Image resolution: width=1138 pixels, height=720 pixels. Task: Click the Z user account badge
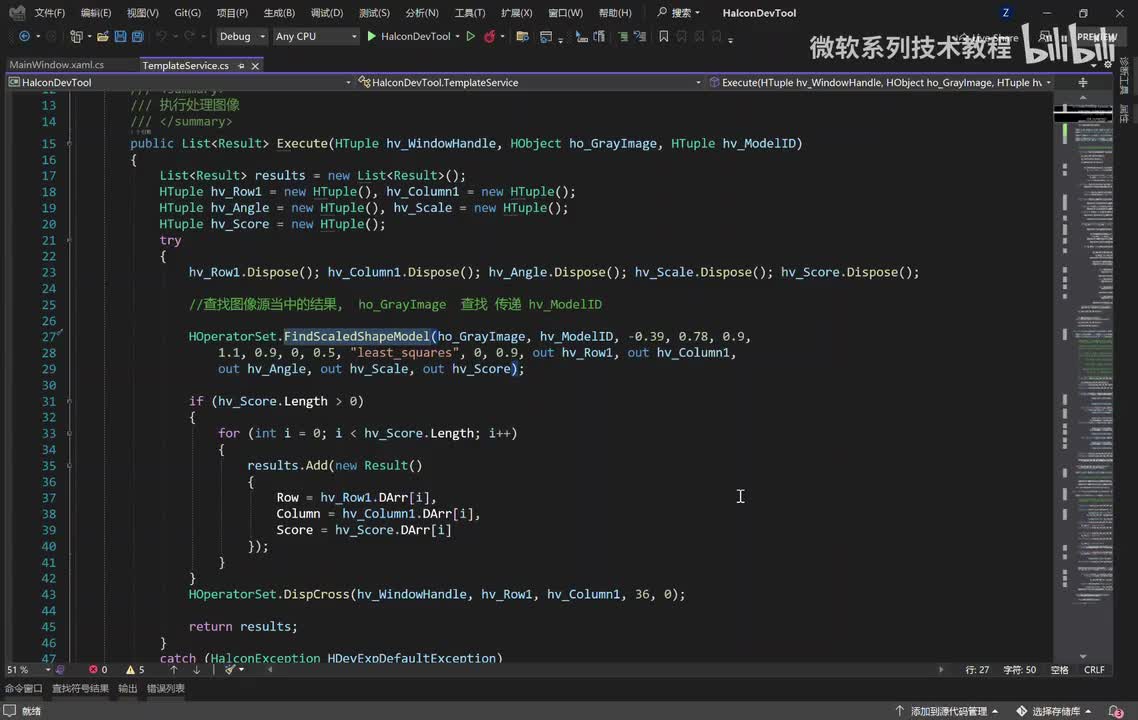pos(1005,12)
